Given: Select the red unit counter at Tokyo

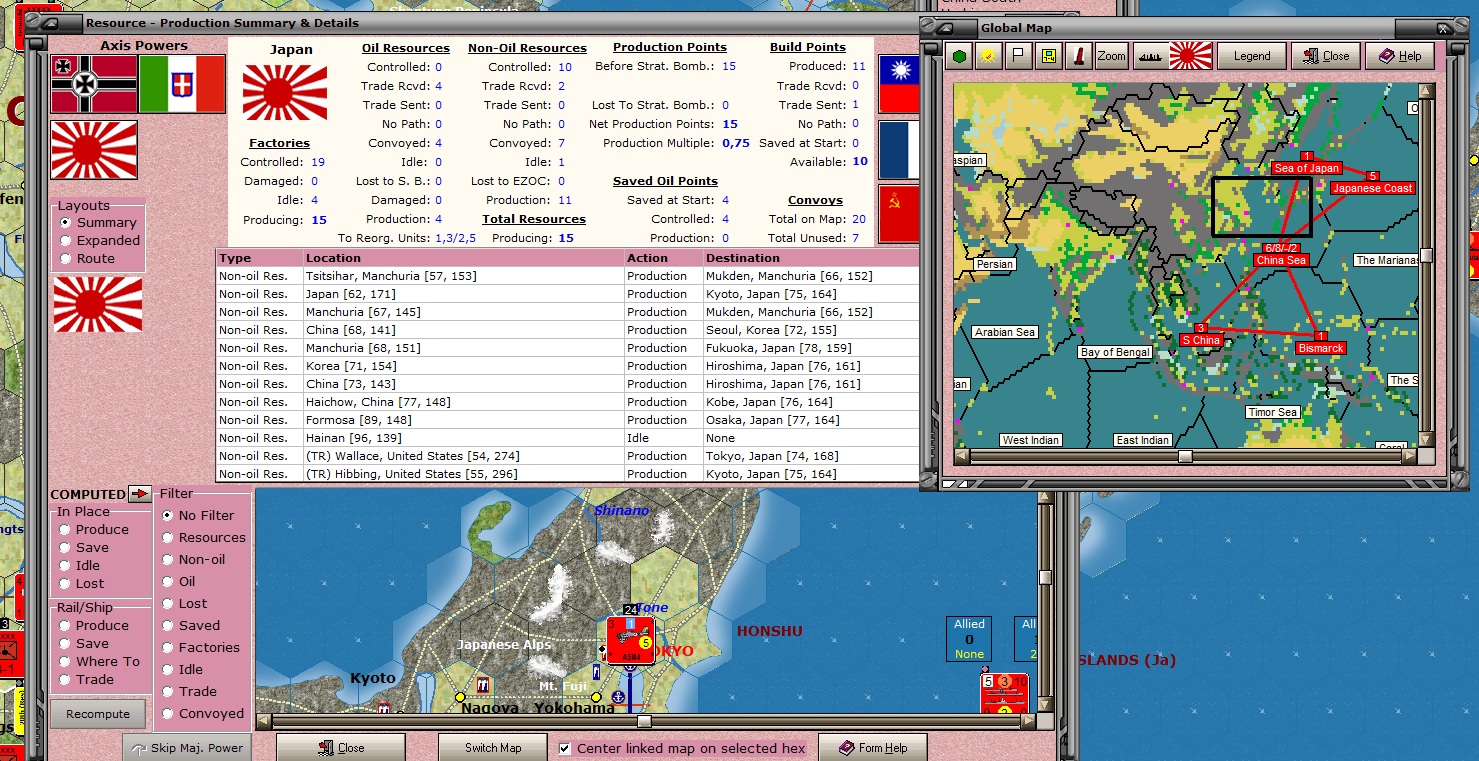Looking at the screenshot, I should click(x=631, y=641).
